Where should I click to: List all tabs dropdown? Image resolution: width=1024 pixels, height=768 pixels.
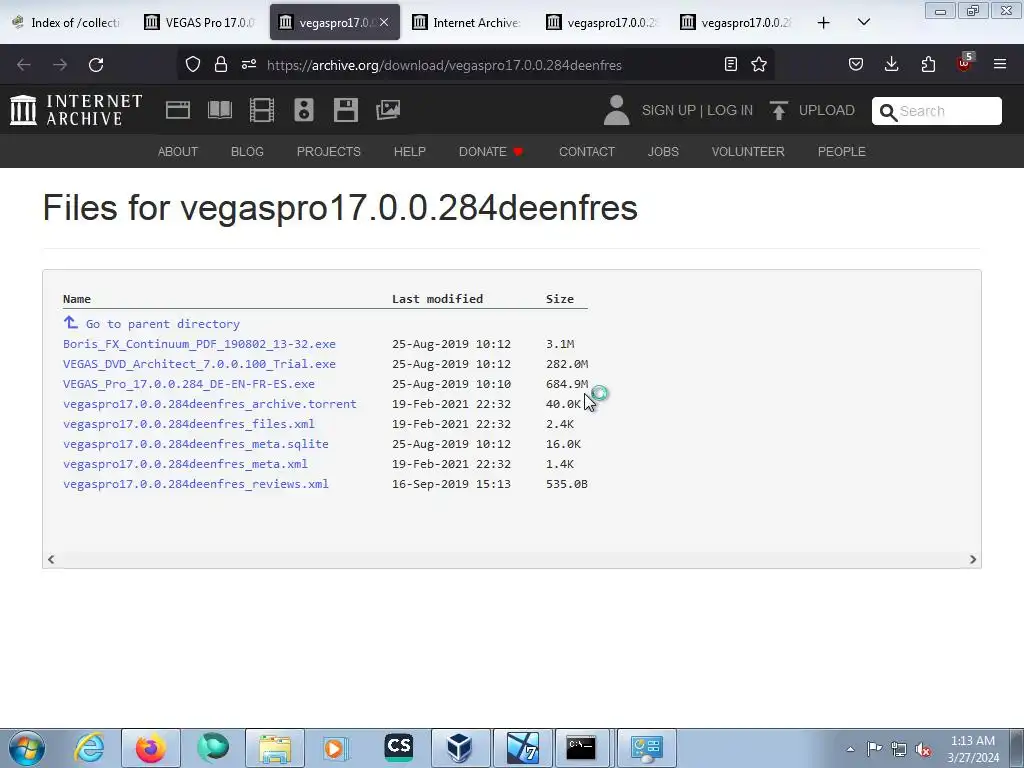(863, 22)
